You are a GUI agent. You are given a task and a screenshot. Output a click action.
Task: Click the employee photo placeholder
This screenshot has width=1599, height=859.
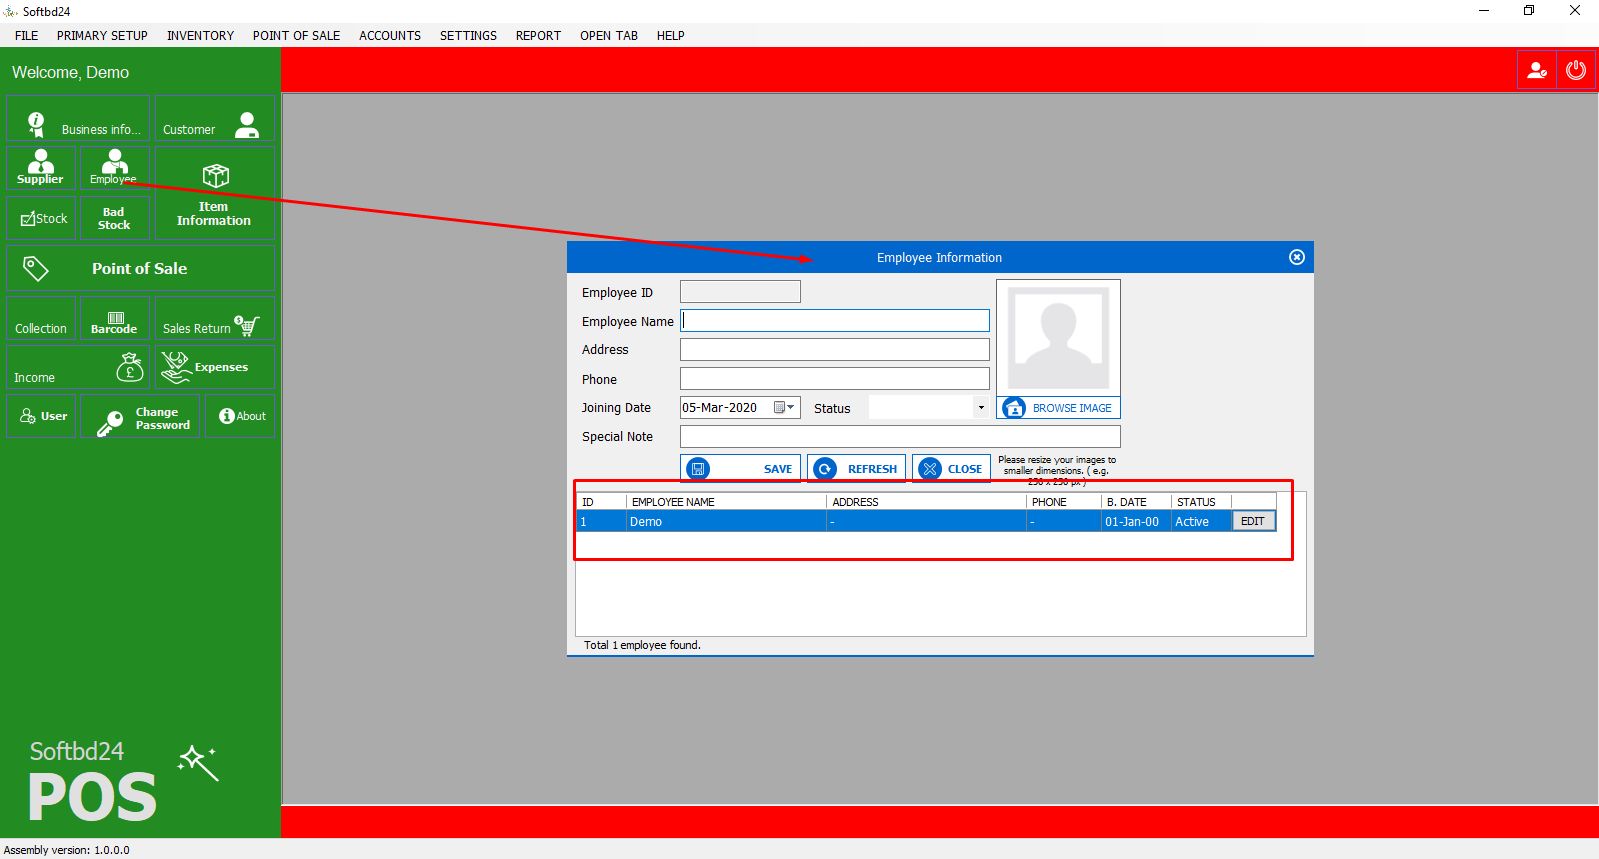pos(1058,338)
